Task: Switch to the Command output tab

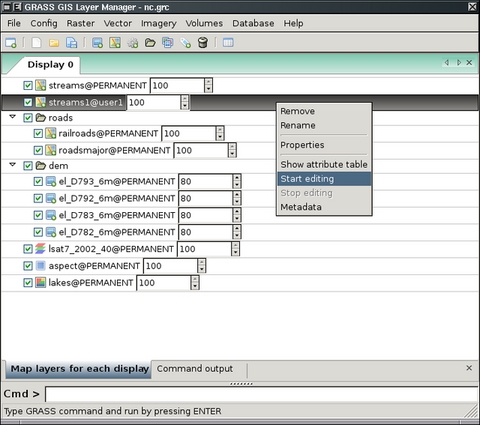Action: 195,369
